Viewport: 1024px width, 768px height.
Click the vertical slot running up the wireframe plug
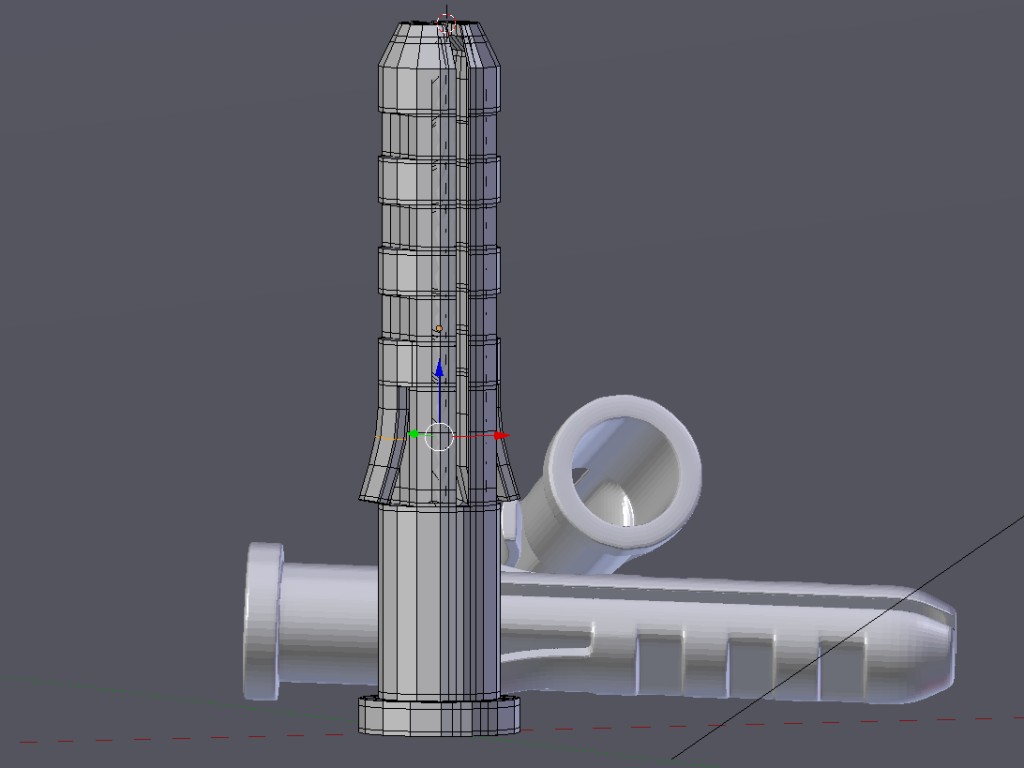coord(462,250)
